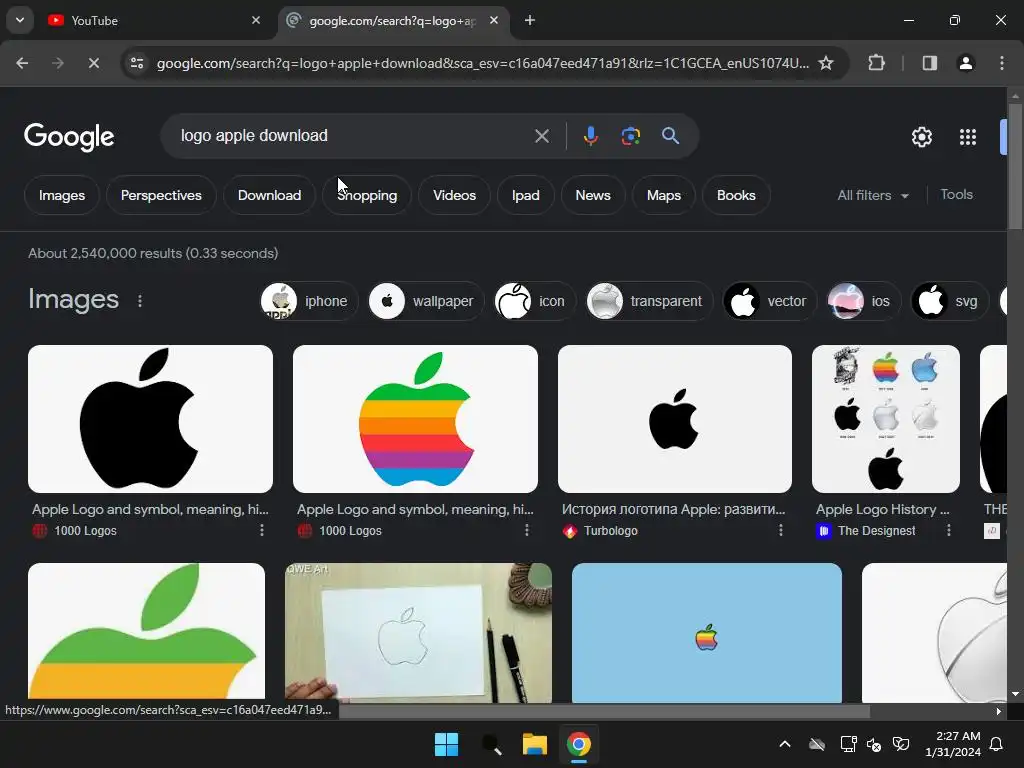Select the Shopping filter chip

[367, 195]
